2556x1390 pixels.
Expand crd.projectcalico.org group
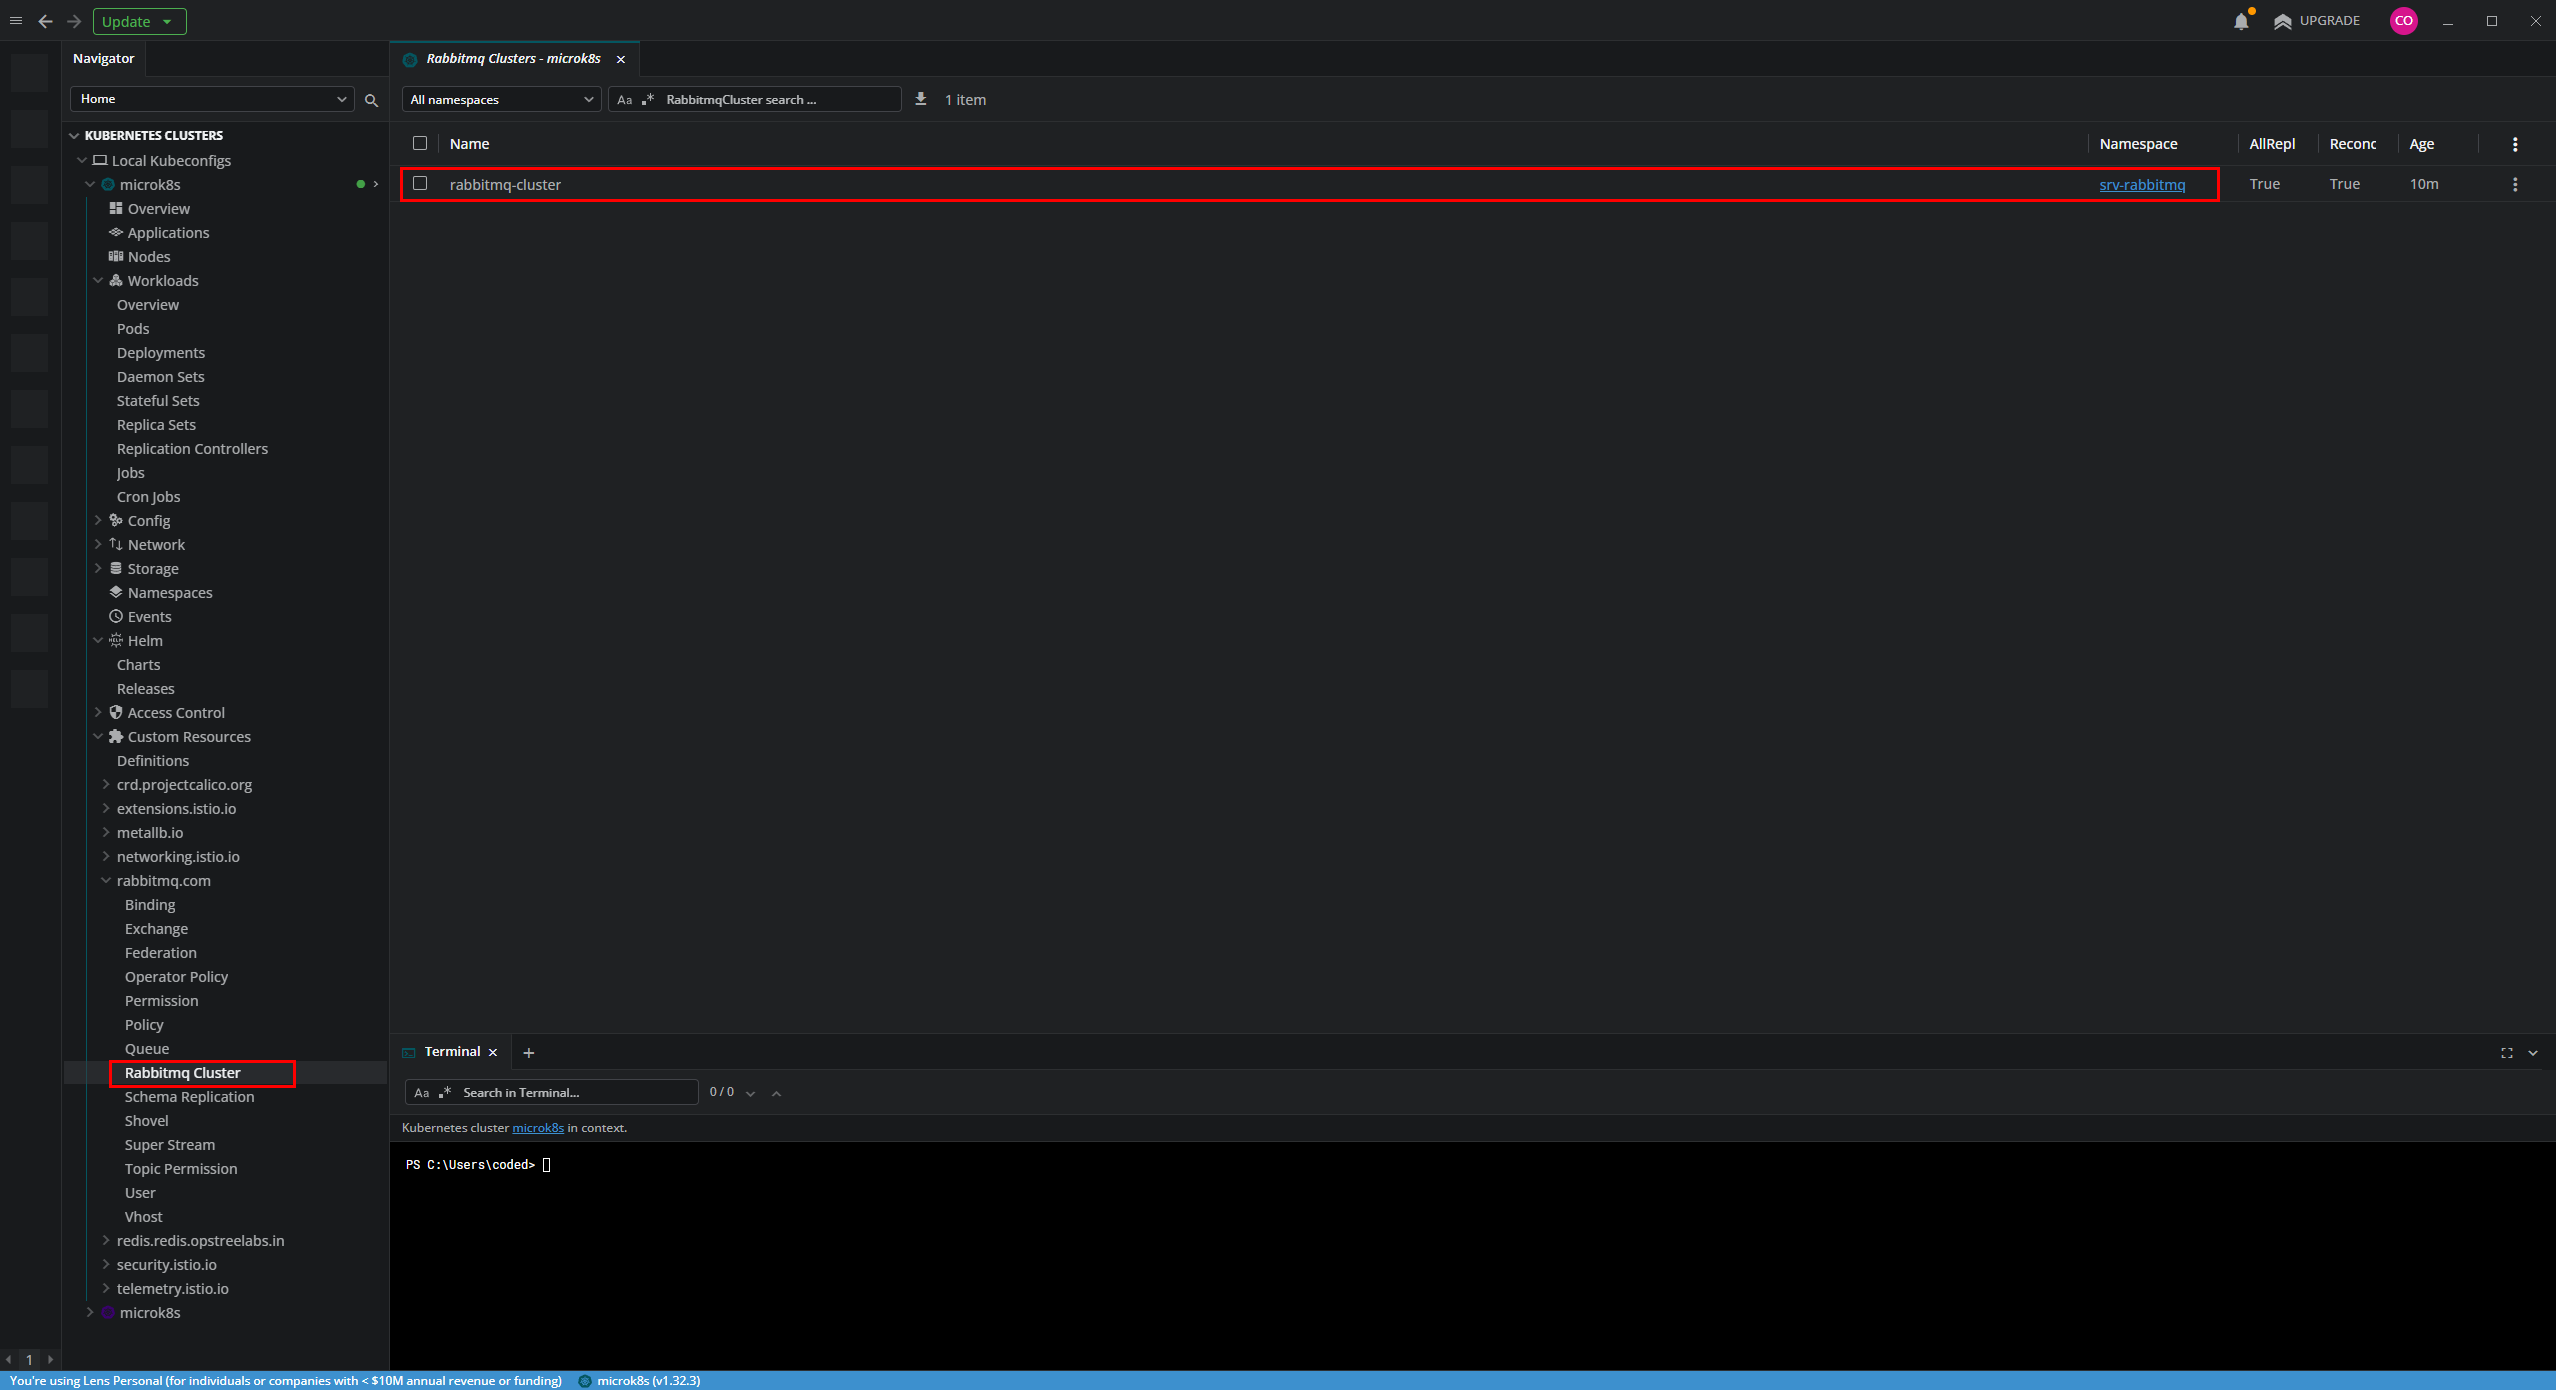(106, 784)
